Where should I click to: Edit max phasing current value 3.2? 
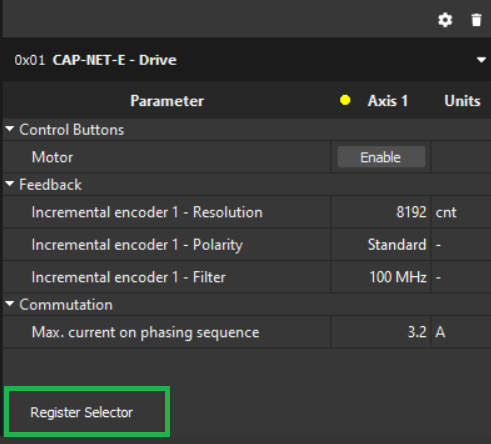click(380, 332)
